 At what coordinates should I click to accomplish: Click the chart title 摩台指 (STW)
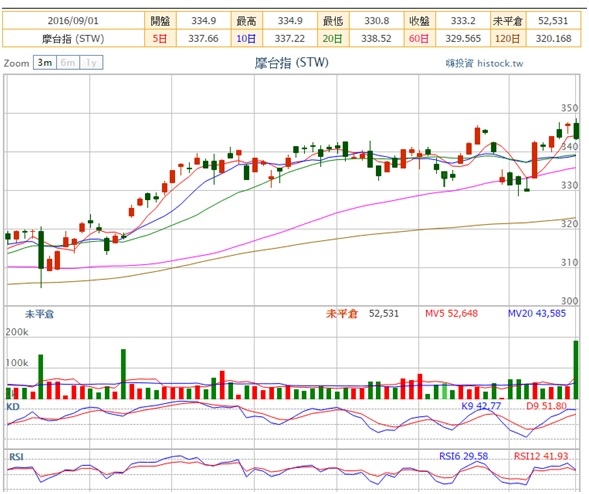(x=291, y=63)
